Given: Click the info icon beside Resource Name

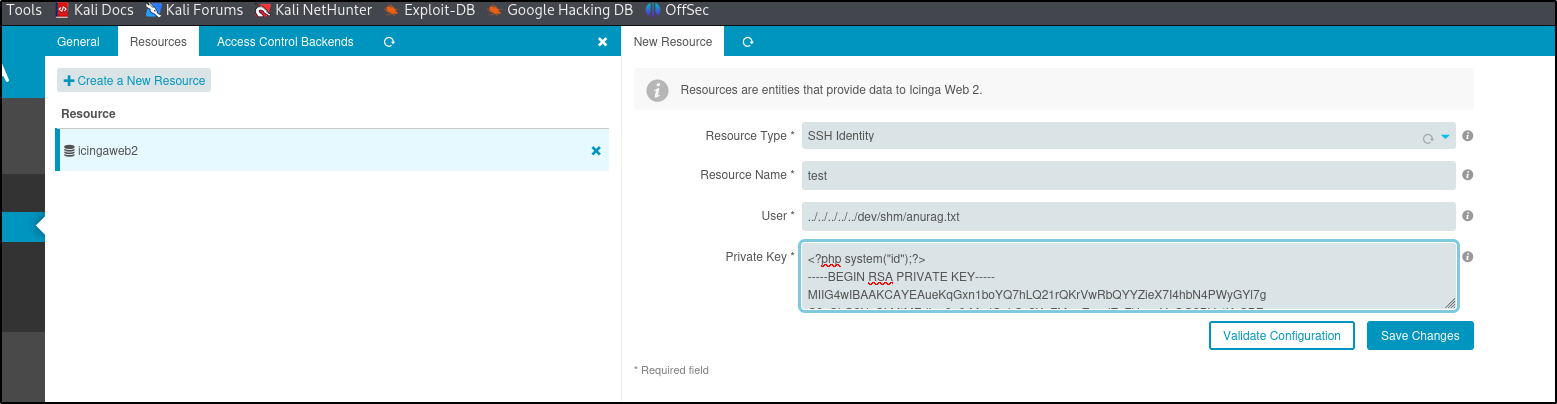Looking at the screenshot, I should point(1467,175).
